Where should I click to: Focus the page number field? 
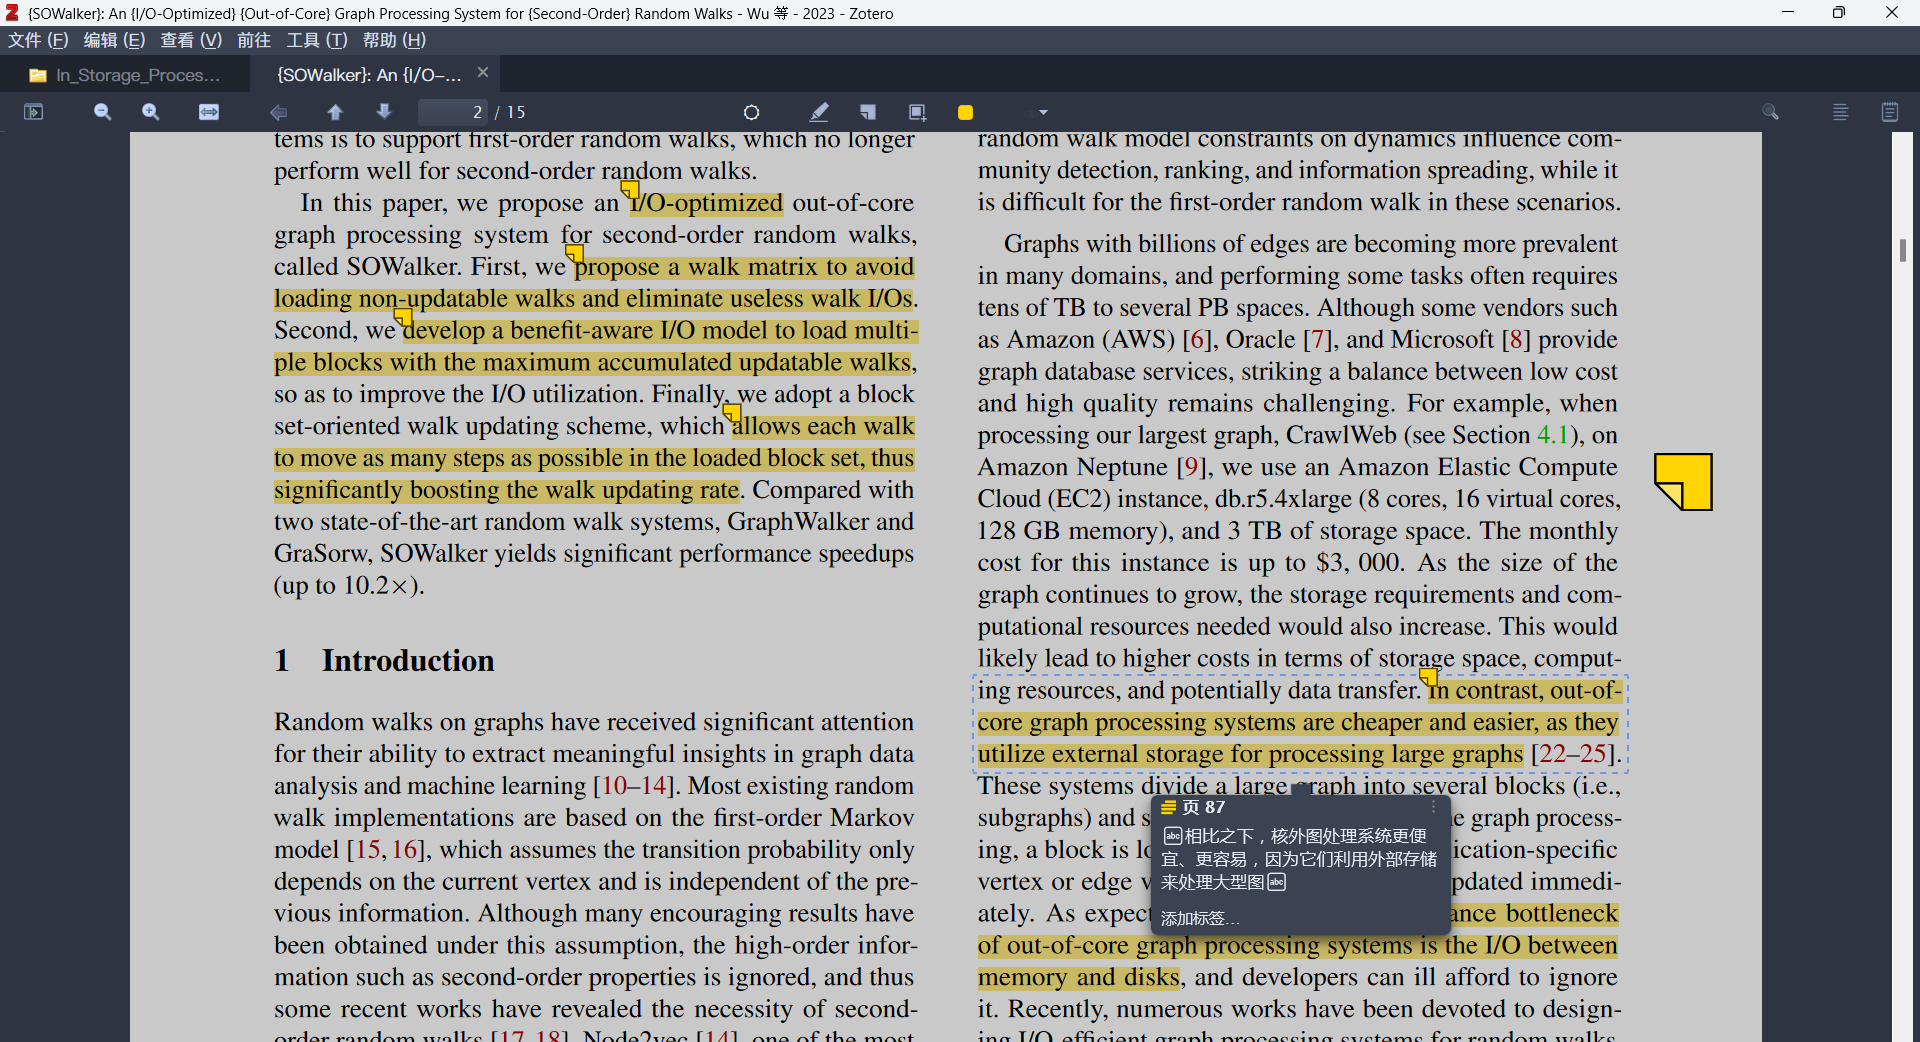[x=453, y=112]
